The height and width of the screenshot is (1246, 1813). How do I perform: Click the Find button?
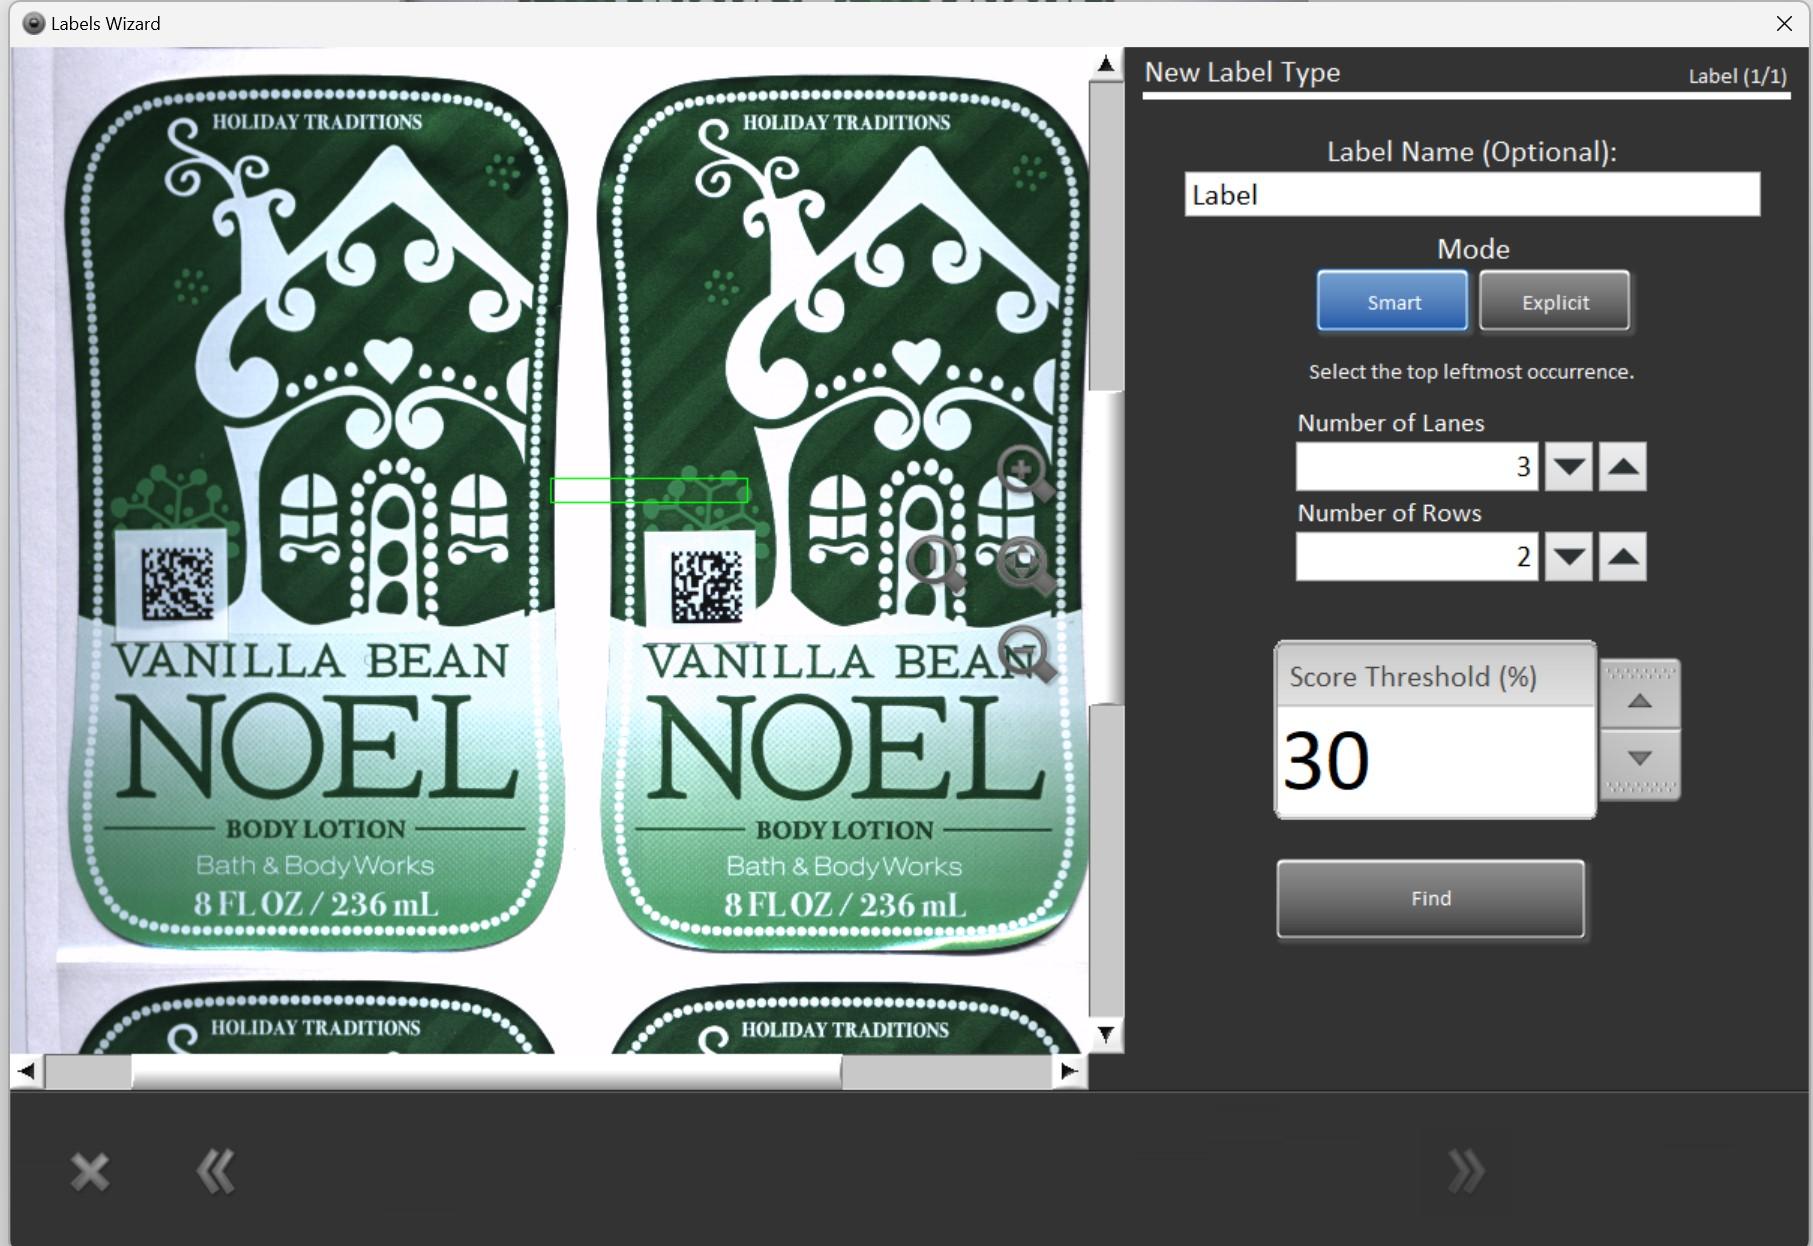point(1430,898)
